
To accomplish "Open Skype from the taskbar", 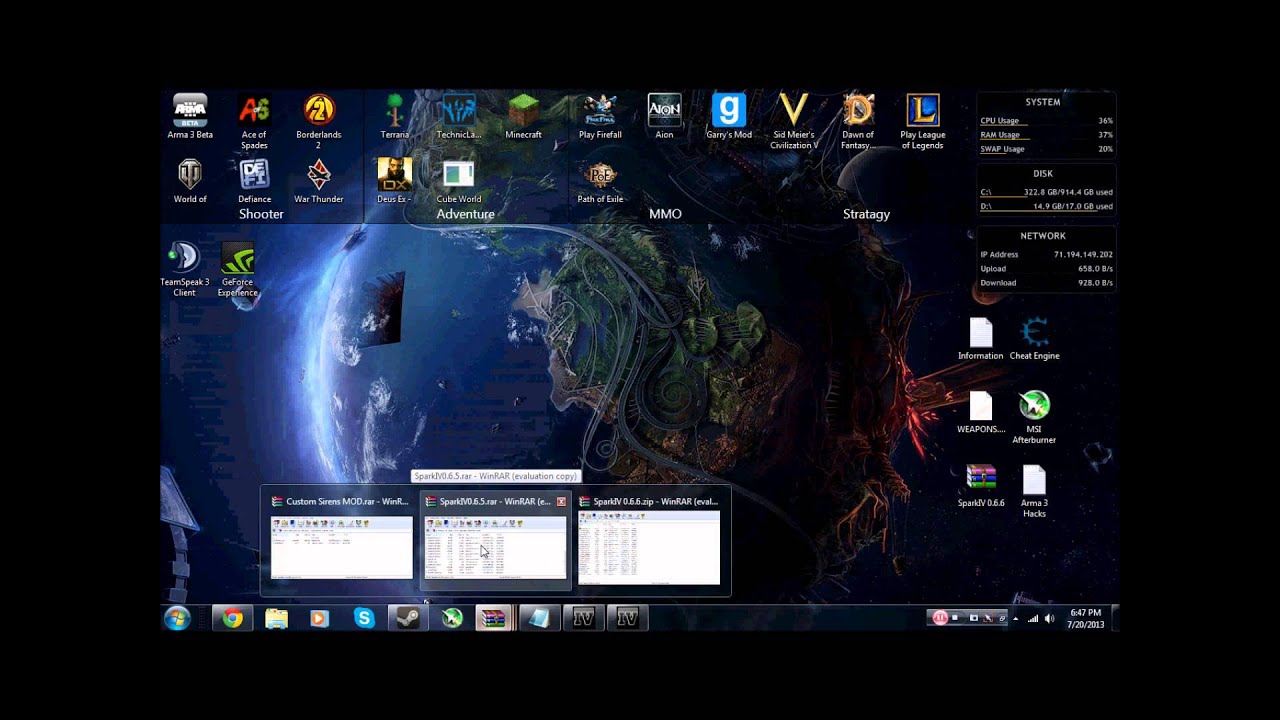I will (x=364, y=619).
